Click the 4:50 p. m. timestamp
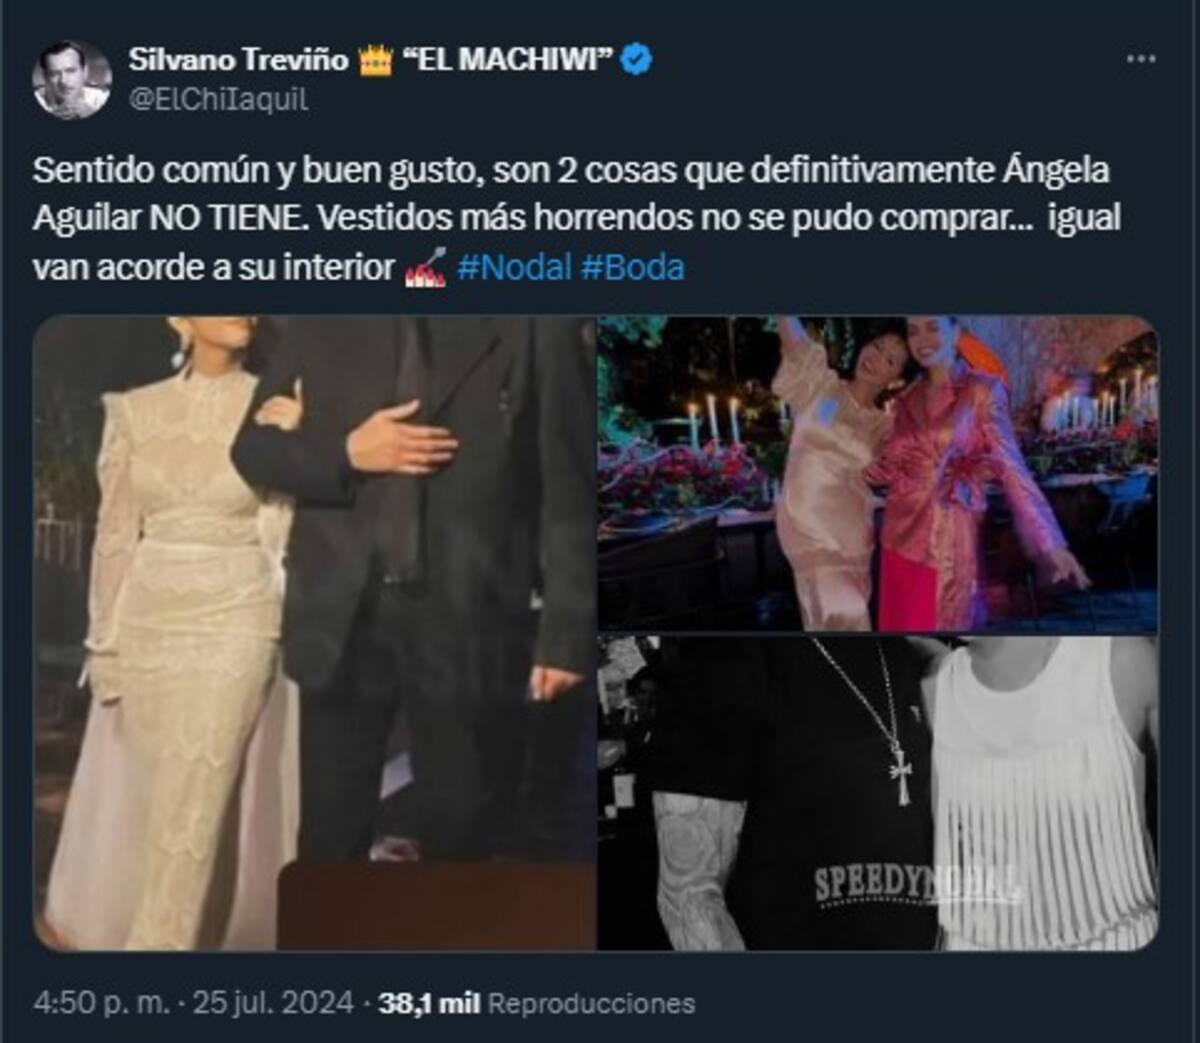 point(101,1003)
